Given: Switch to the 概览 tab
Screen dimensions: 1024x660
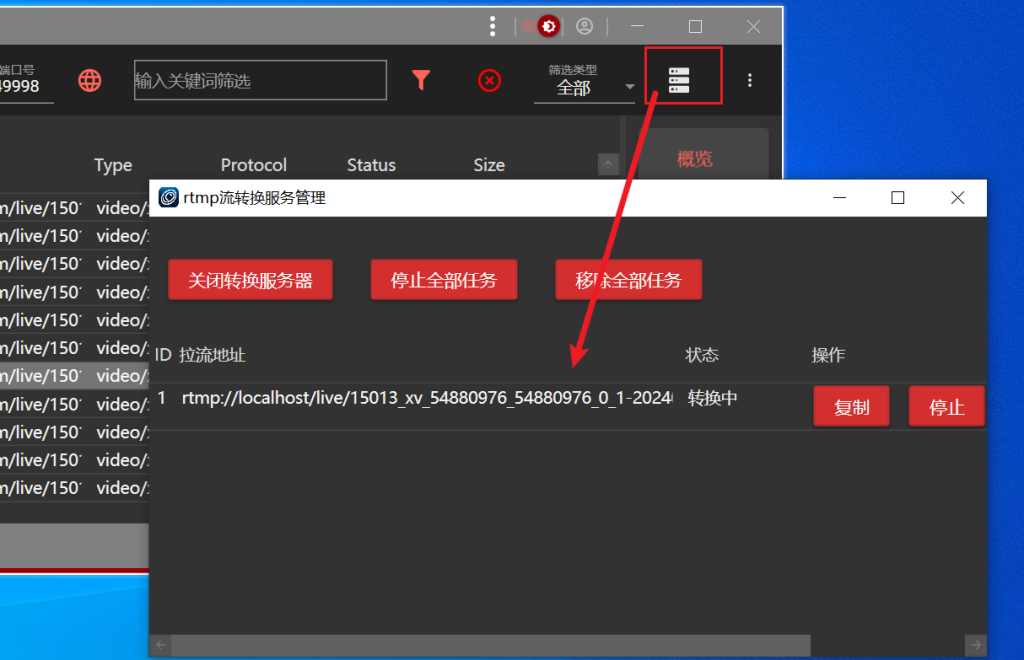Looking at the screenshot, I should click(694, 158).
